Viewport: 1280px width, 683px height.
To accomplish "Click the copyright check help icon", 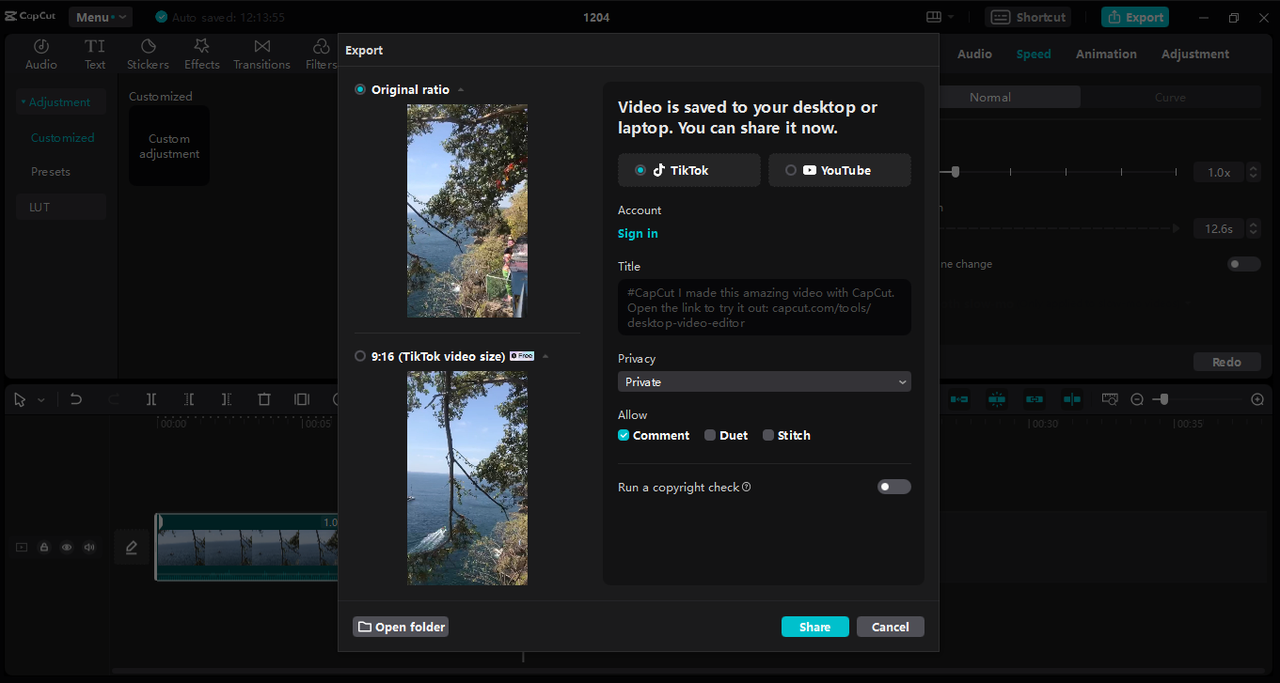I will (x=747, y=487).
